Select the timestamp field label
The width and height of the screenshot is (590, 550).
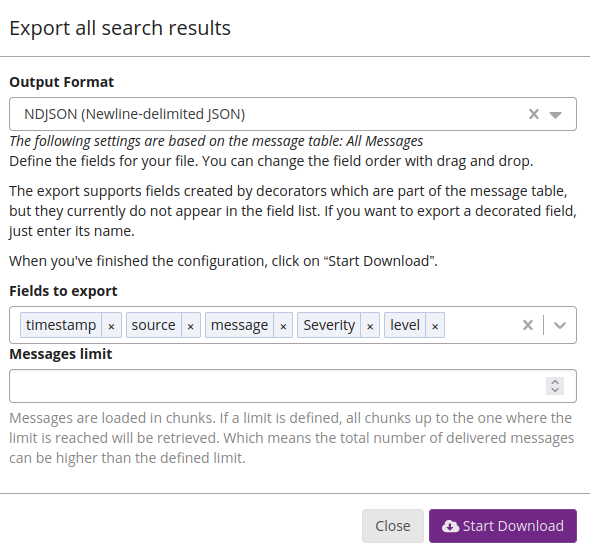pos(61,325)
